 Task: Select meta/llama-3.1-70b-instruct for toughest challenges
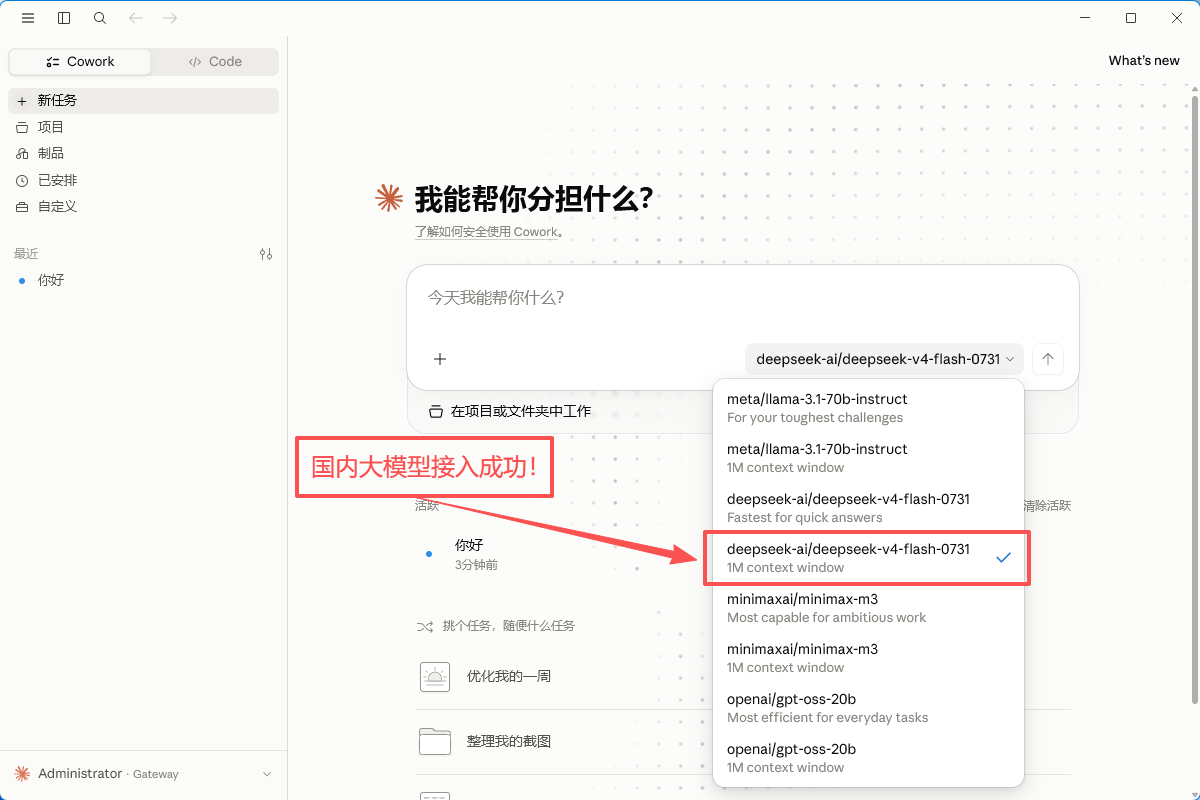[868, 408]
